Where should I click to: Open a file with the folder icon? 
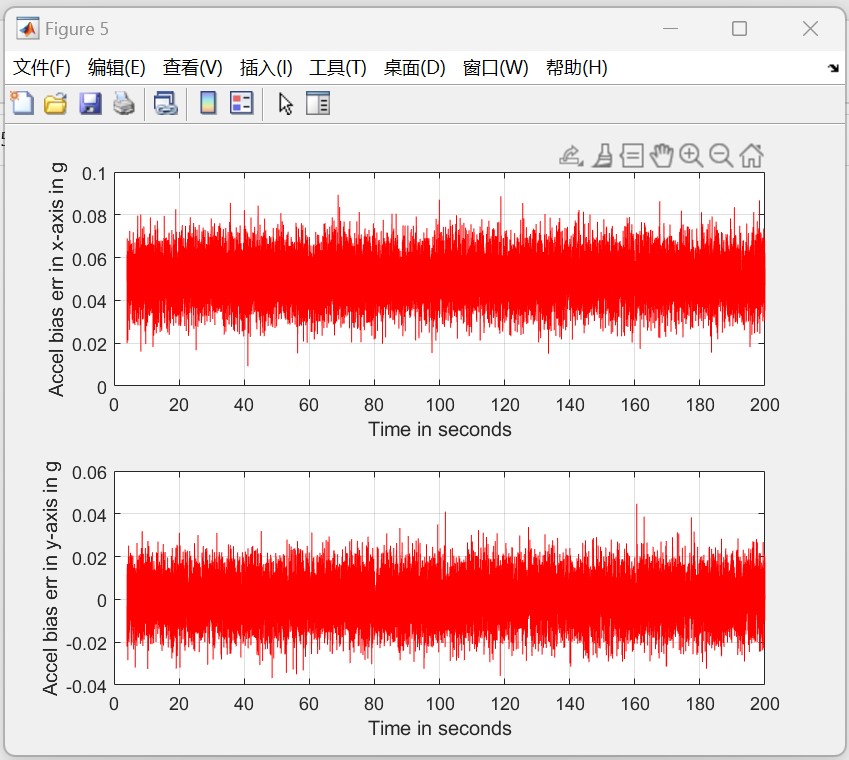(56, 103)
